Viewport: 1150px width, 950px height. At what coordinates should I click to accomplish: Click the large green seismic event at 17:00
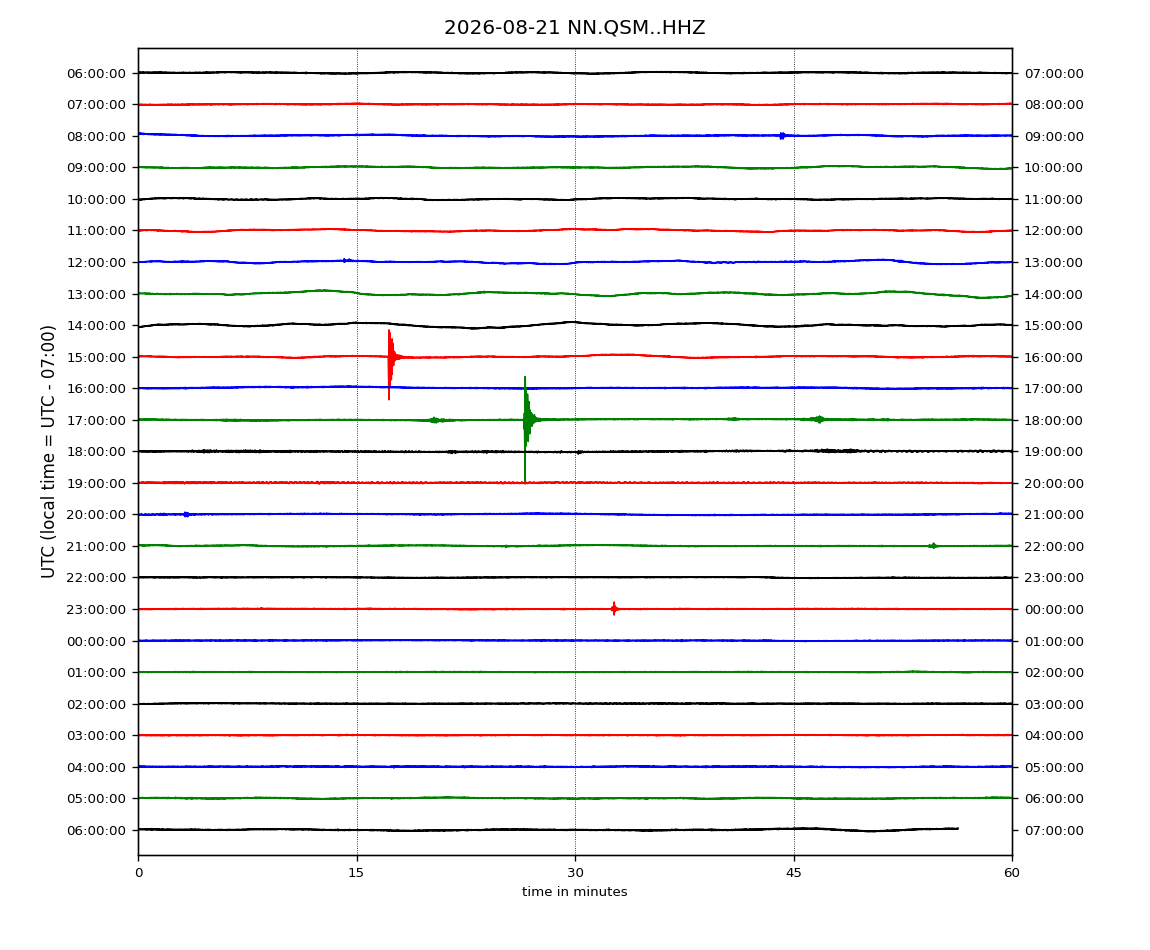tap(527, 429)
